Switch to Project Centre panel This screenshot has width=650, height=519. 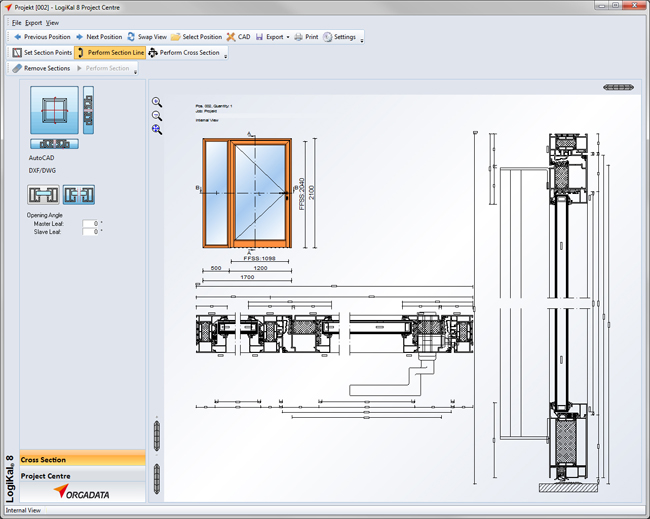coord(82,476)
